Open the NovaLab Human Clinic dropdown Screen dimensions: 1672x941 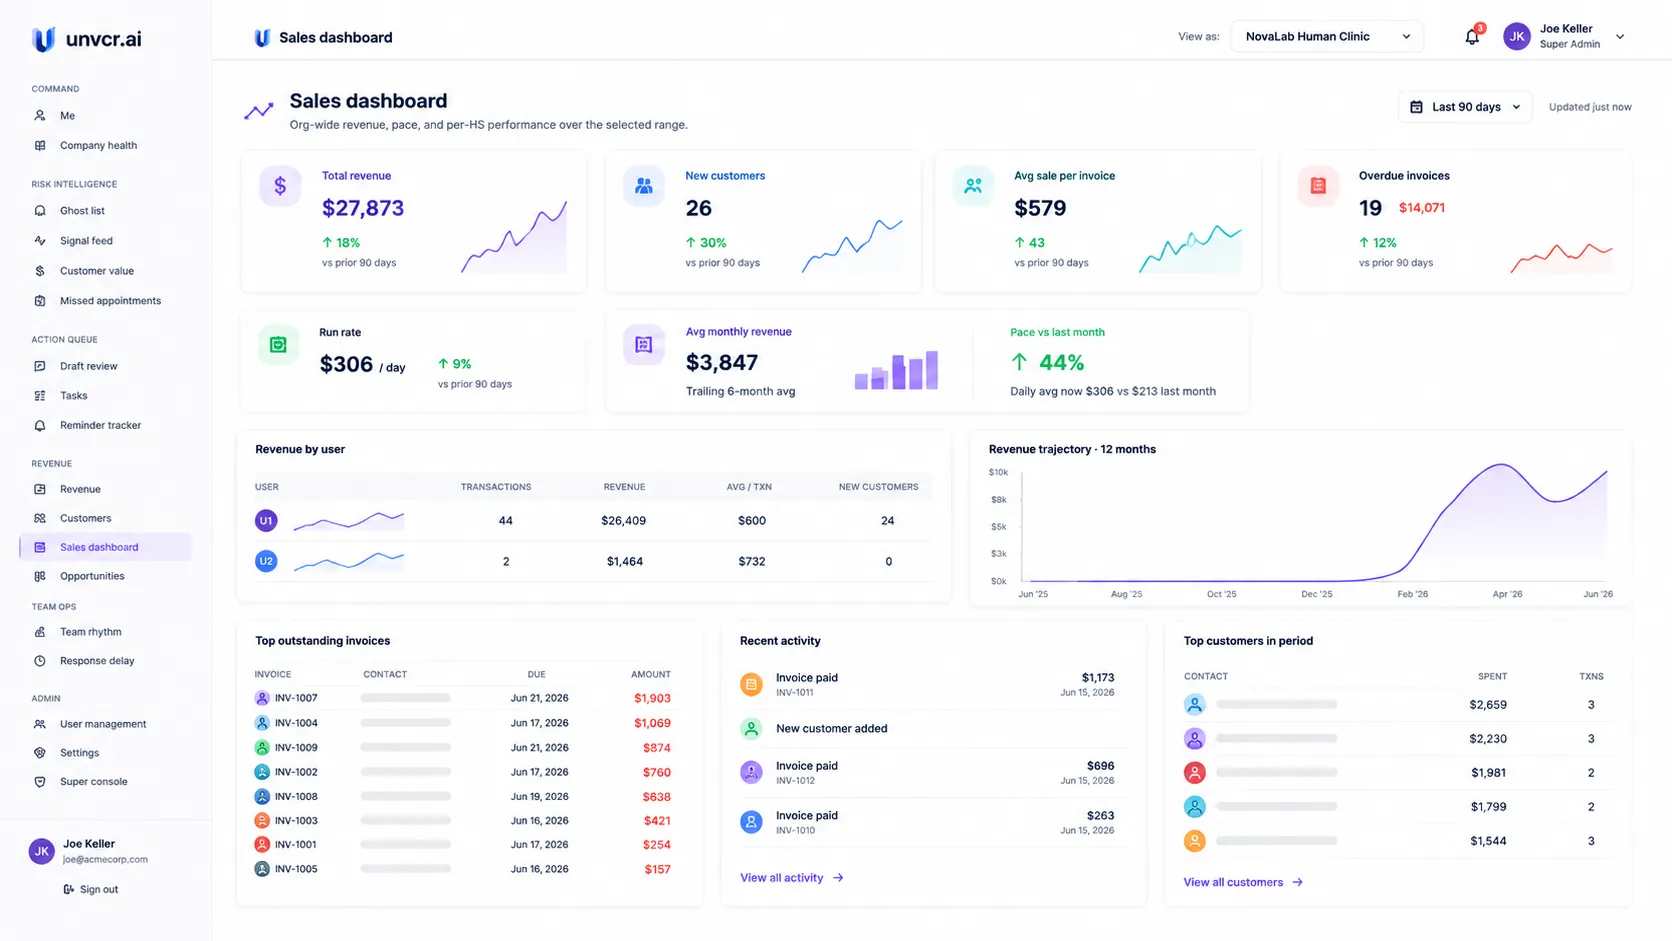coord(1327,37)
